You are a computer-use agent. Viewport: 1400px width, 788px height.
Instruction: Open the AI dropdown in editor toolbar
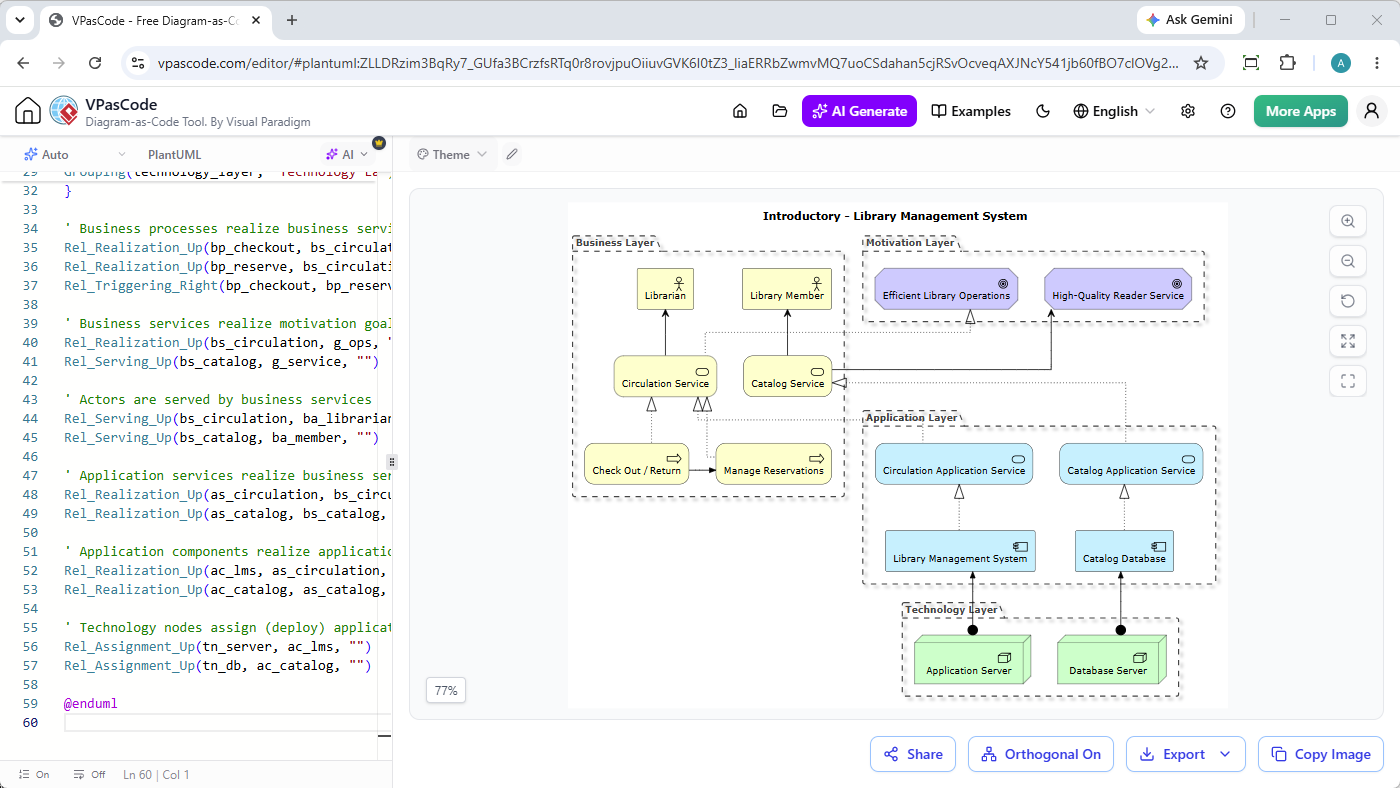click(x=346, y=155)
